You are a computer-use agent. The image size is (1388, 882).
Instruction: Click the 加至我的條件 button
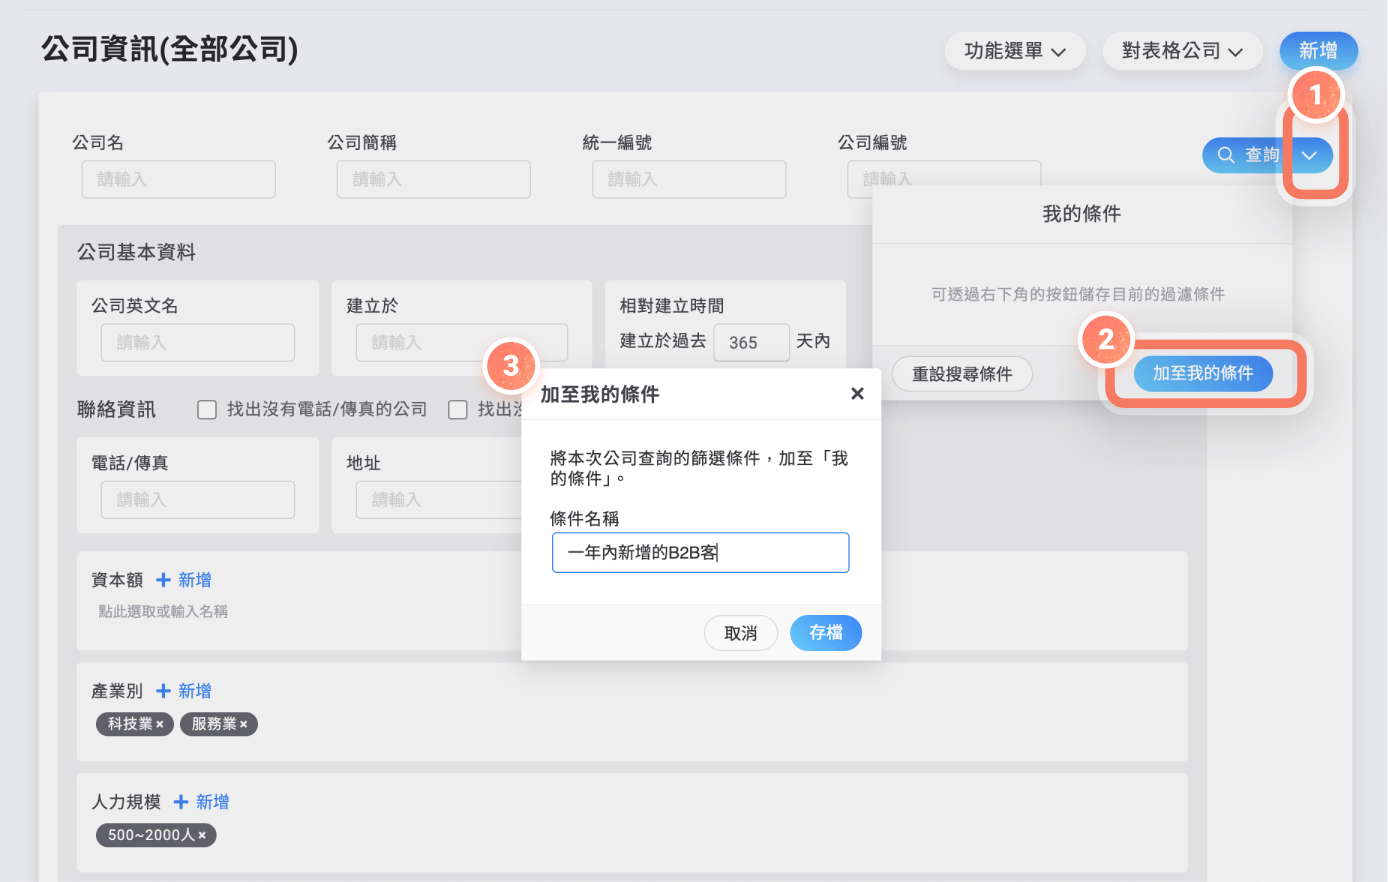click(1203, 373)
